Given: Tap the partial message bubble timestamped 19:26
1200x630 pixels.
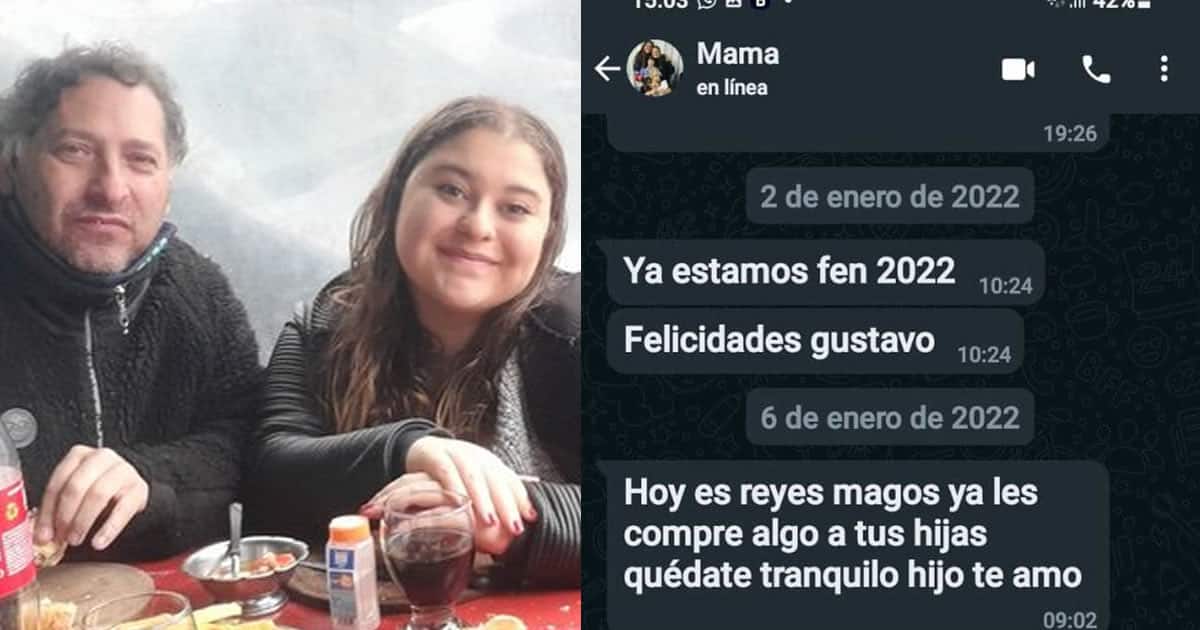Looking at the screenshot, I should tap(858, 132).
